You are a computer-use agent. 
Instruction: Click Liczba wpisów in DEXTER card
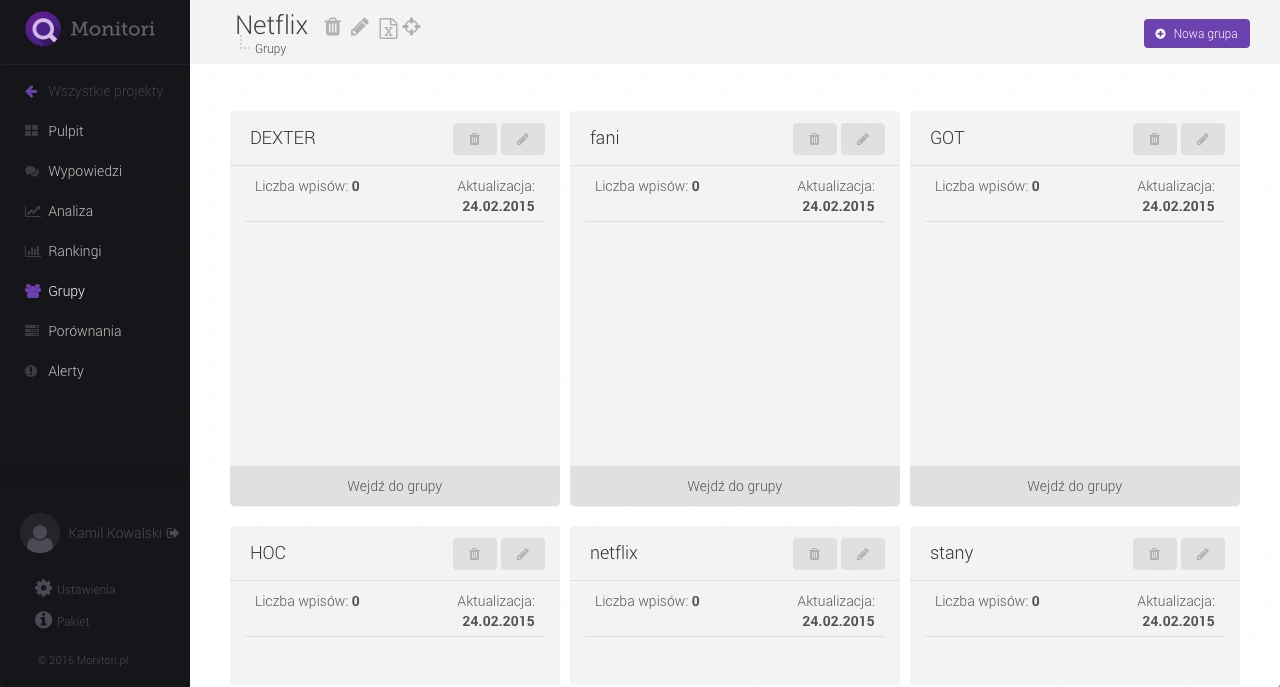click(x=307, y=186)
